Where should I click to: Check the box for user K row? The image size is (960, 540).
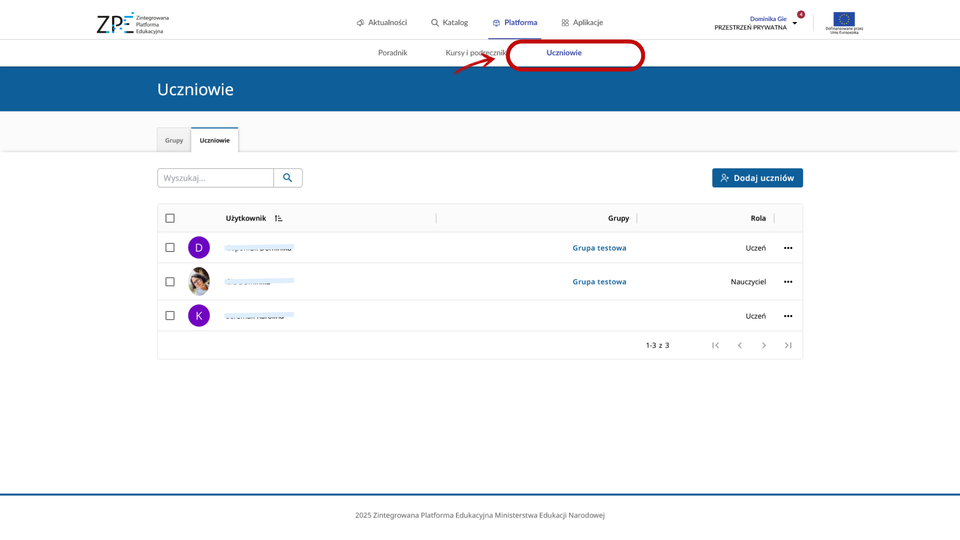(x=170, y=316)
